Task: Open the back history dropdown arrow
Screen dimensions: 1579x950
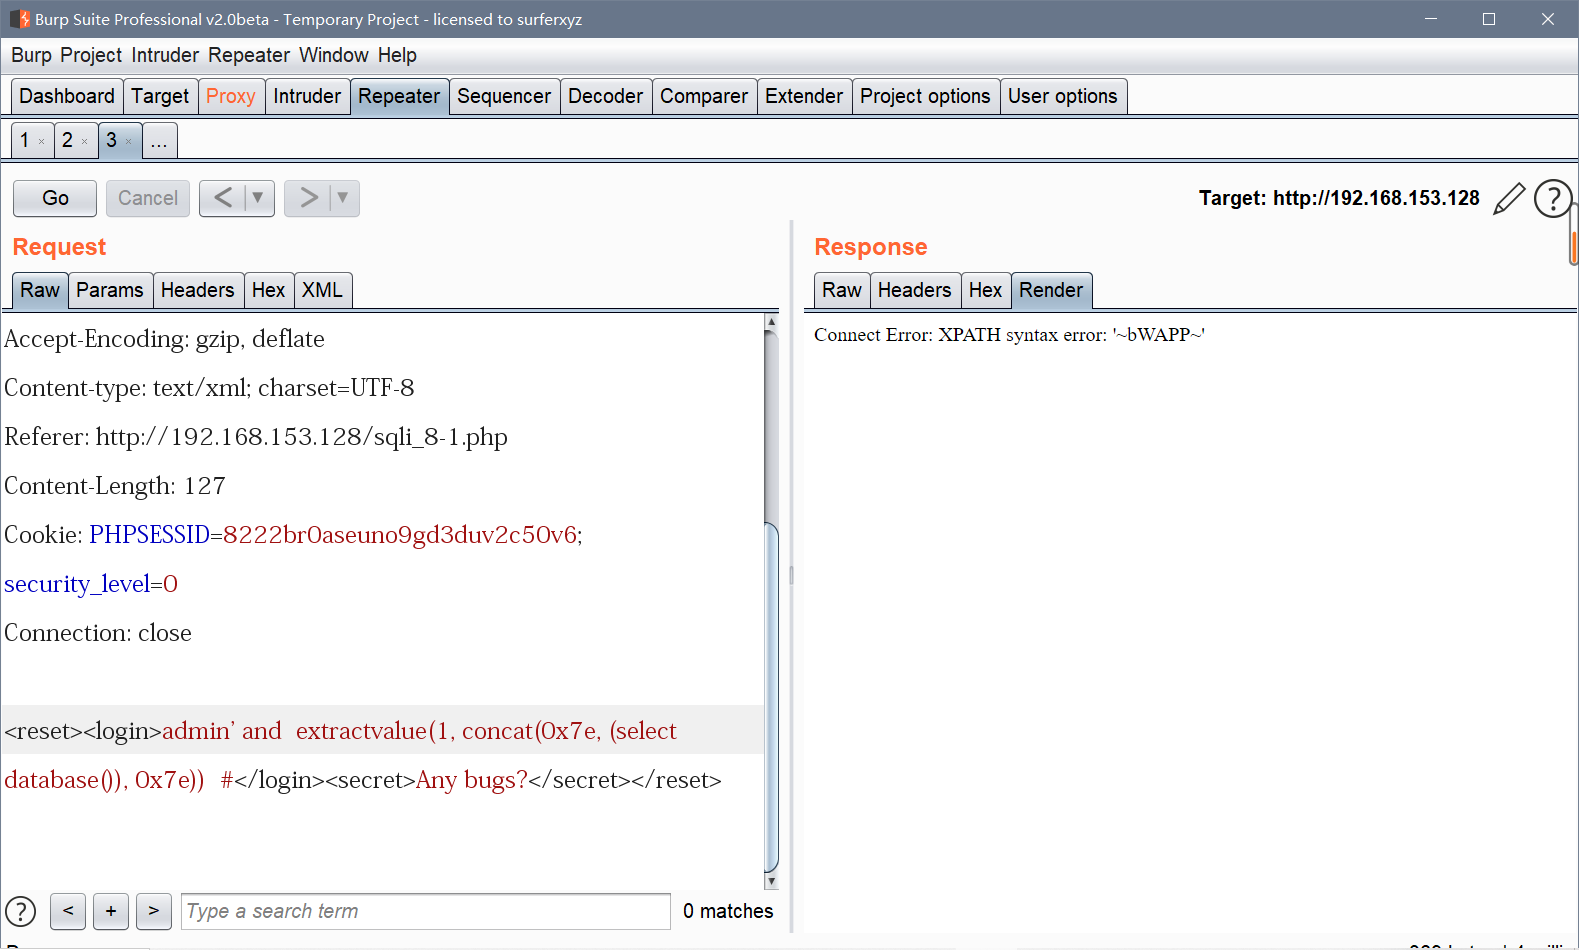Action: point(258,198)
